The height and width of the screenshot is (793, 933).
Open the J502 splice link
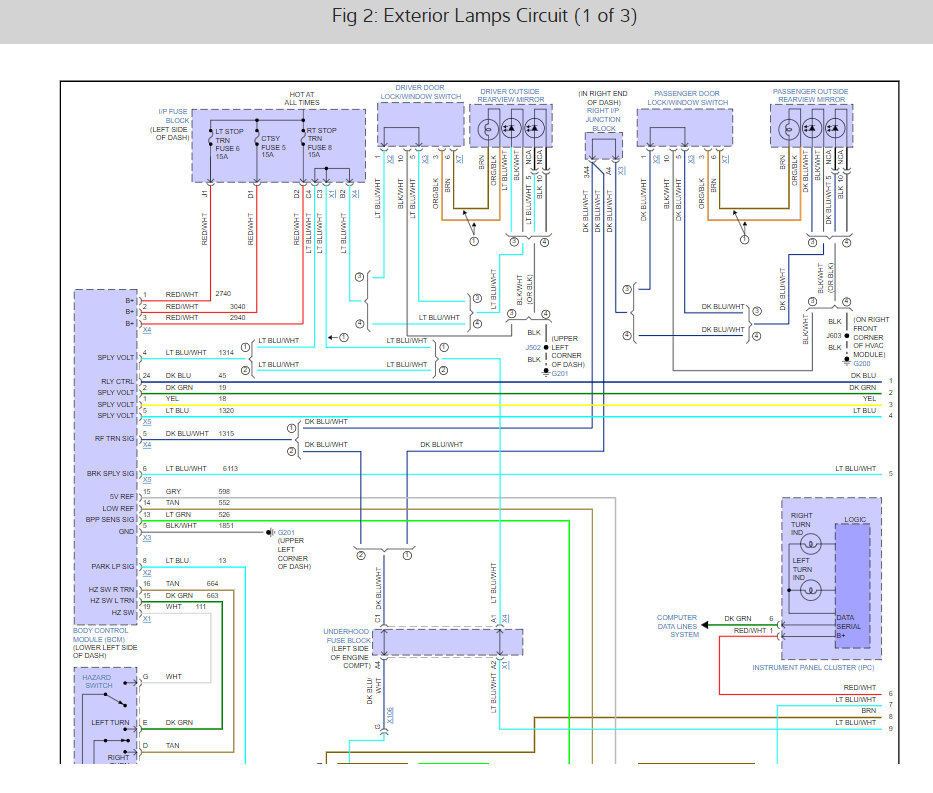(533, 347)
